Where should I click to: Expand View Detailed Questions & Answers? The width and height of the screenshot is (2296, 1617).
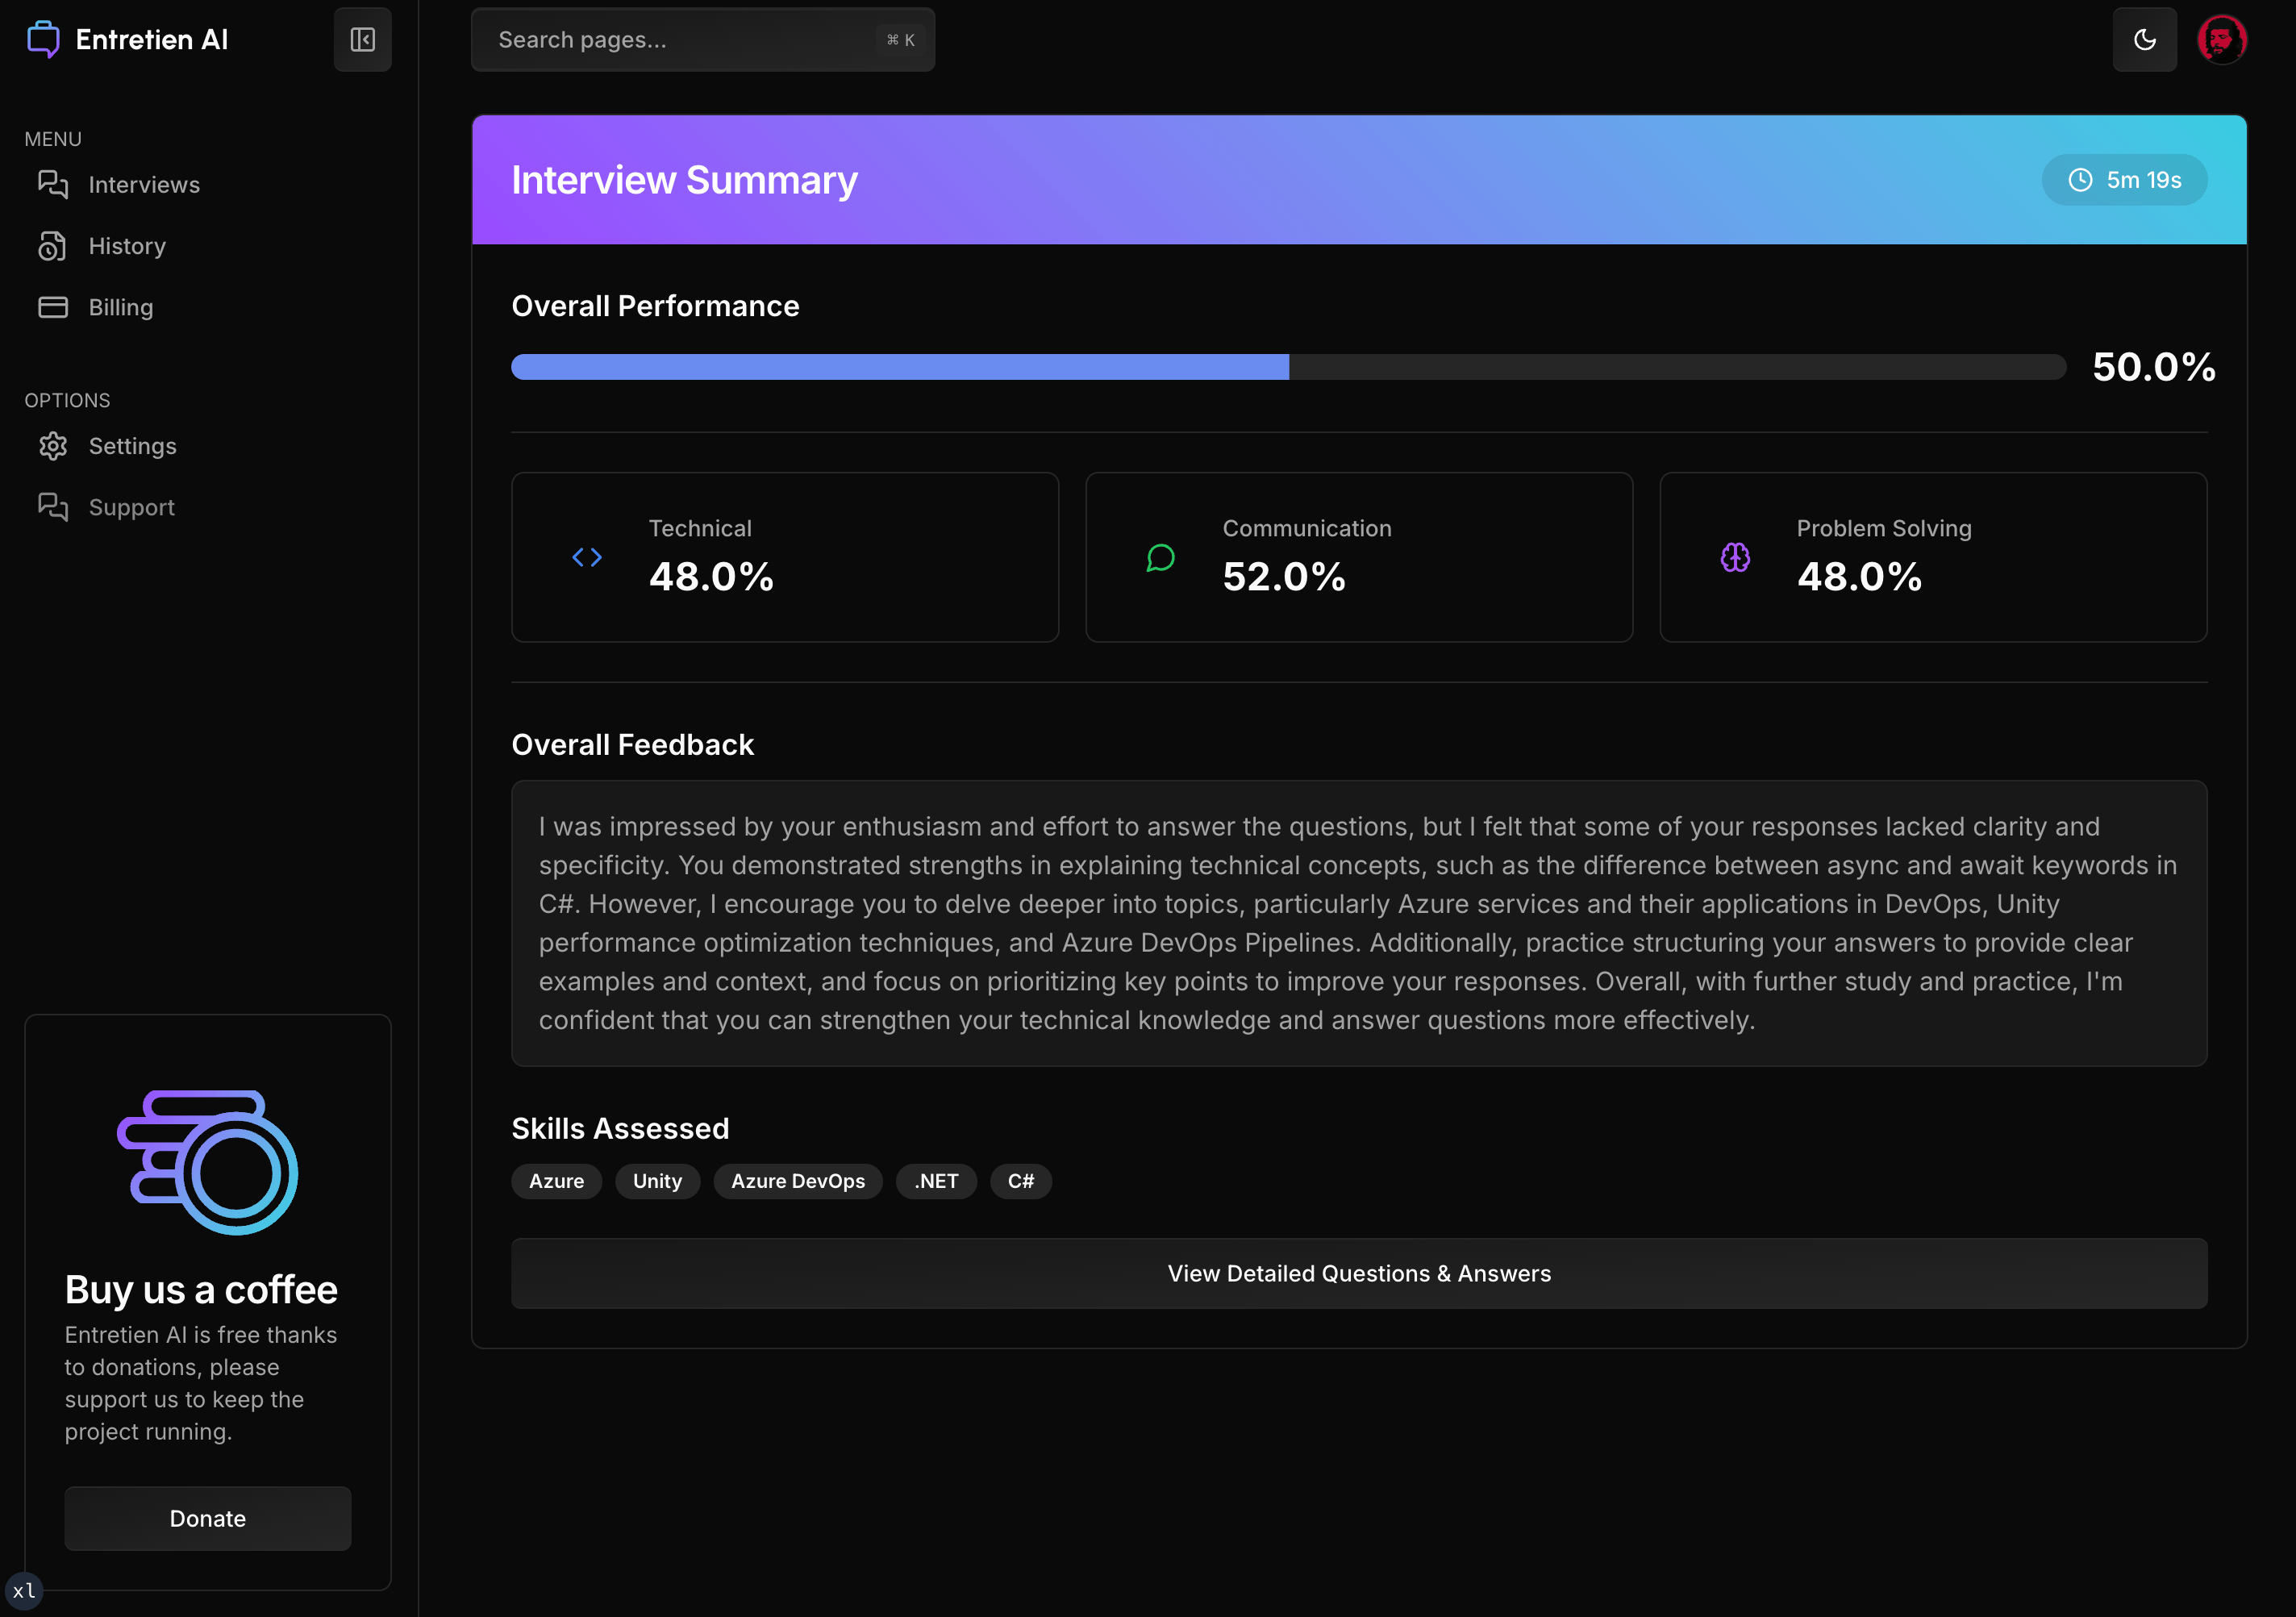1359,1273
